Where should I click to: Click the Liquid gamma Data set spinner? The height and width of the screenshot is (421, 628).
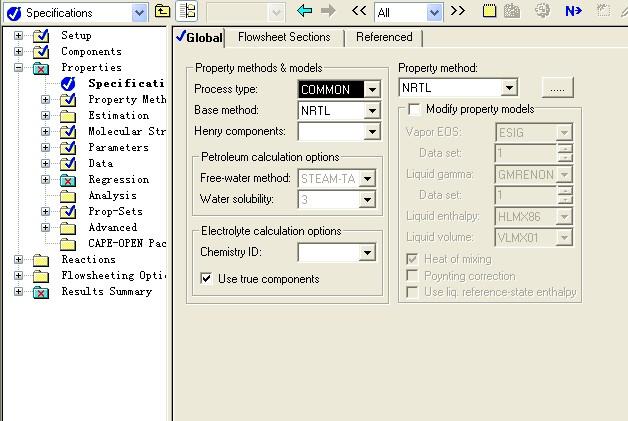[x=565, y=195]
